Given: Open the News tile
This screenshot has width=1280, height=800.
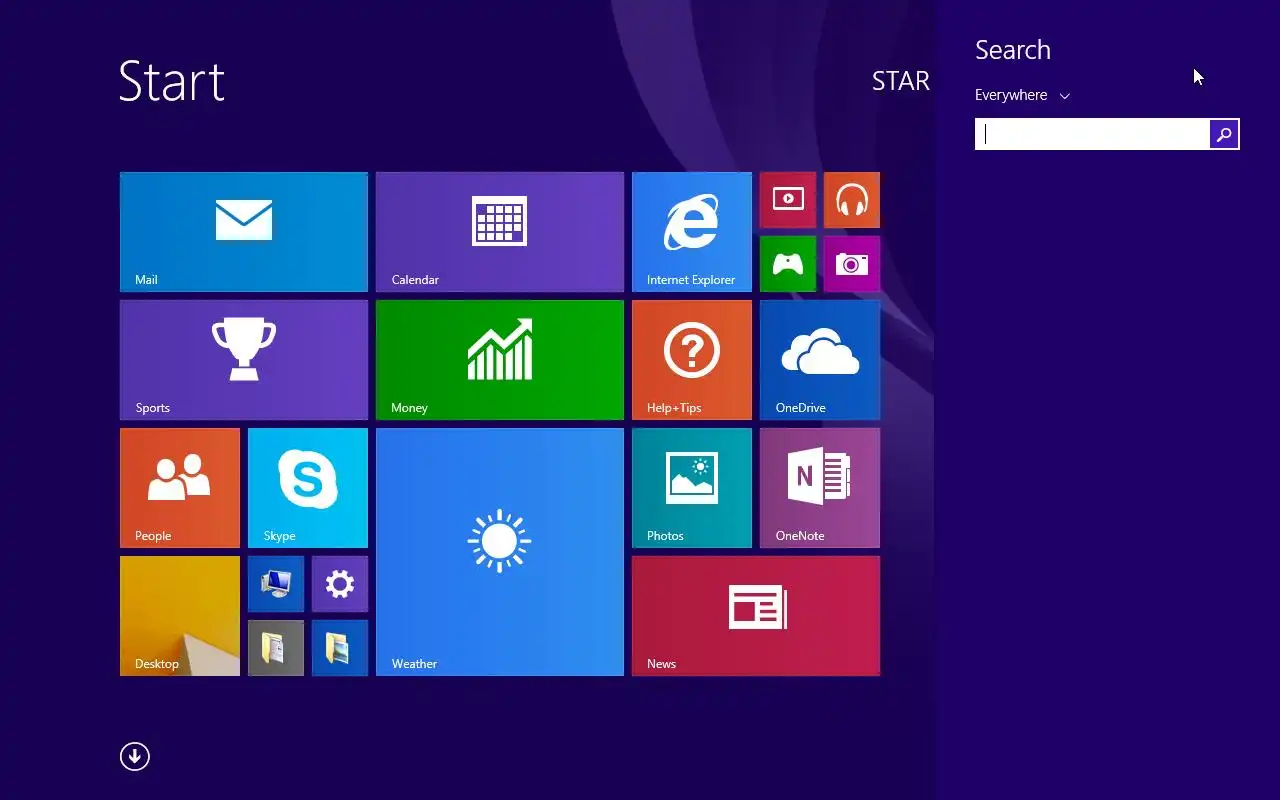Looking at the screenshot, I should coord(756,616).
